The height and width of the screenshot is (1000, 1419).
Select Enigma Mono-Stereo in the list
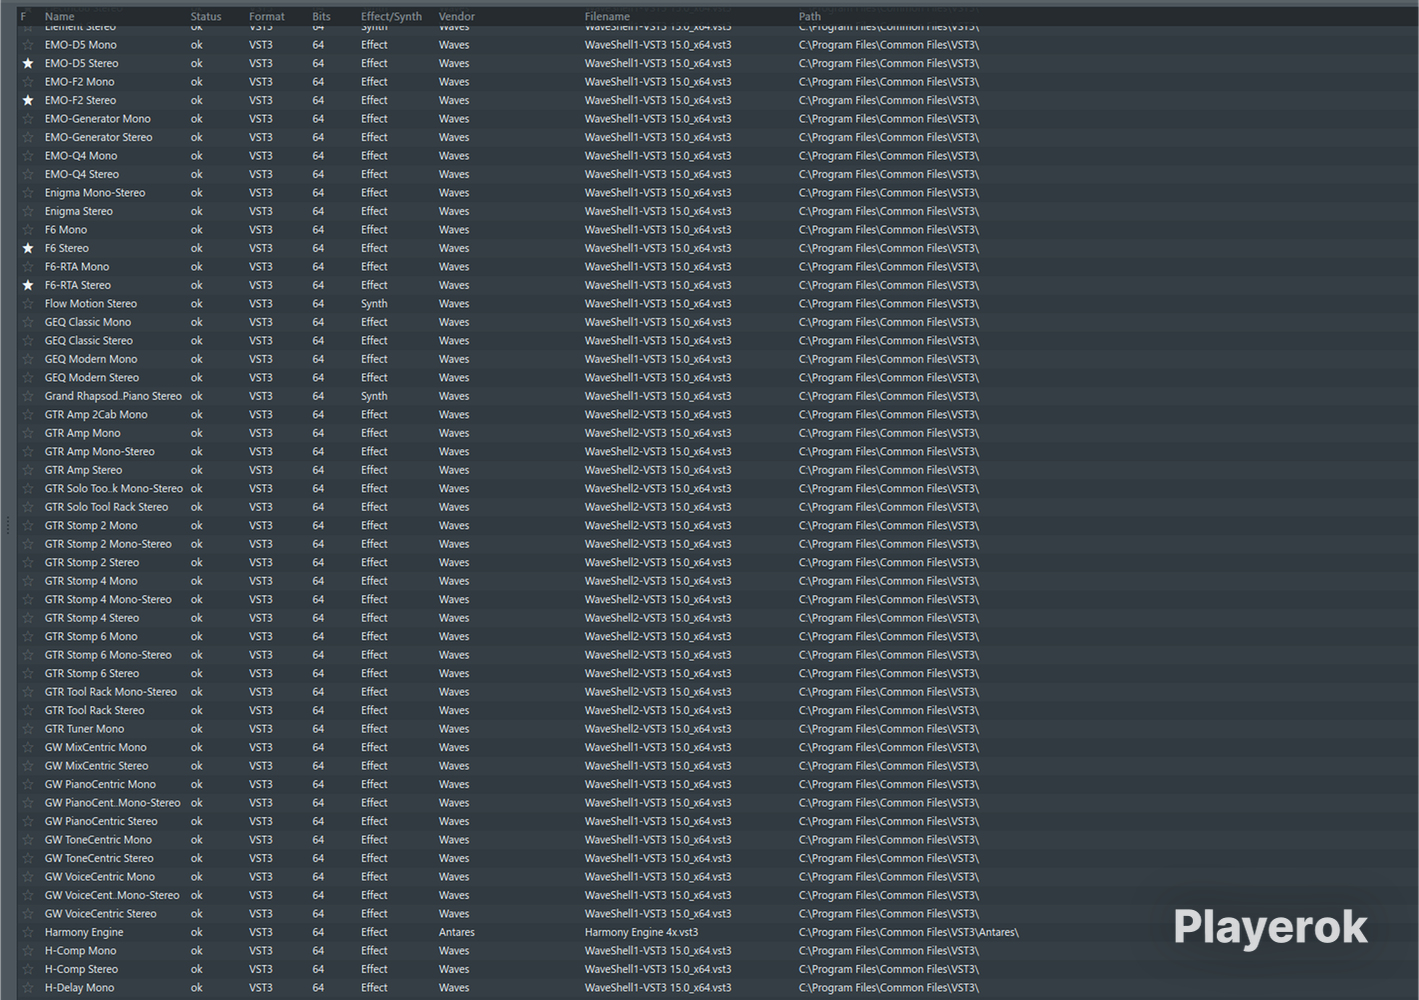[x=95, y=193]
